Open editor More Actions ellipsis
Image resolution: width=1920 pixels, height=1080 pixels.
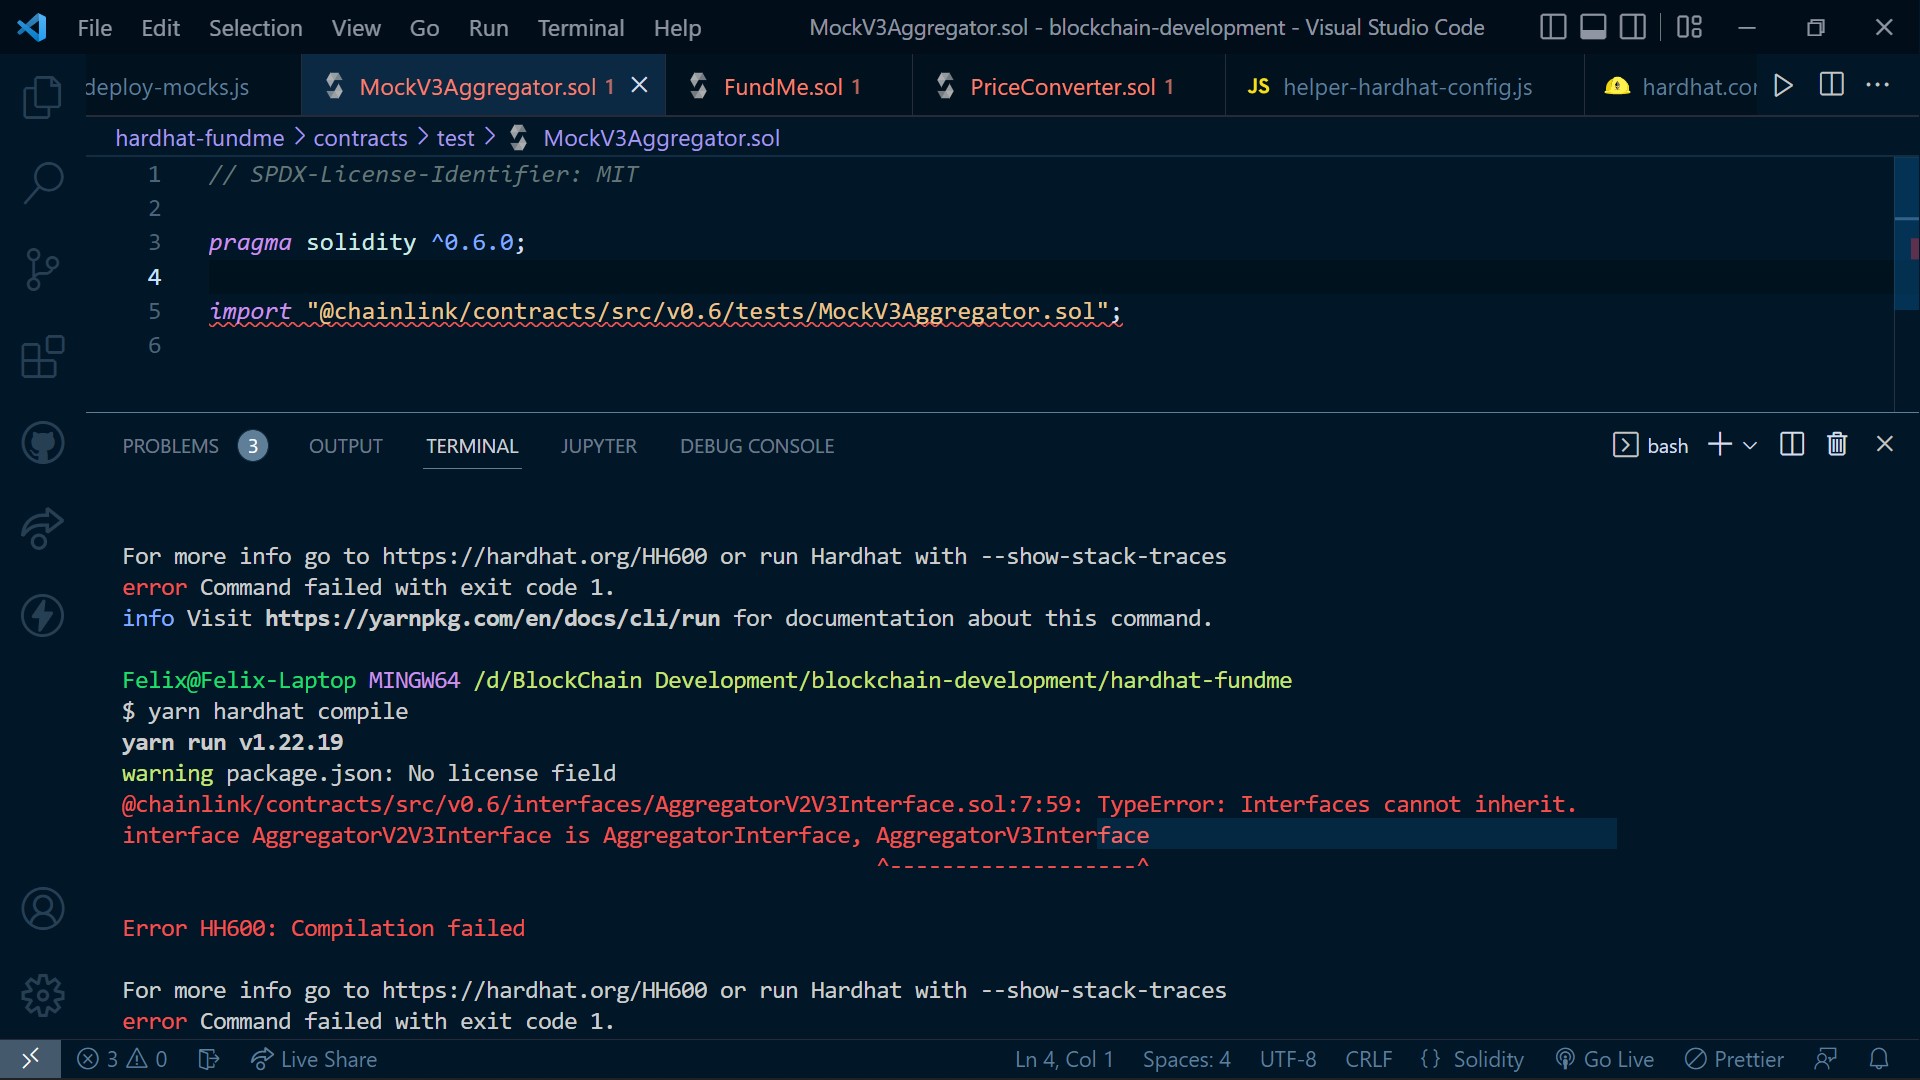tap(1878, 85)
